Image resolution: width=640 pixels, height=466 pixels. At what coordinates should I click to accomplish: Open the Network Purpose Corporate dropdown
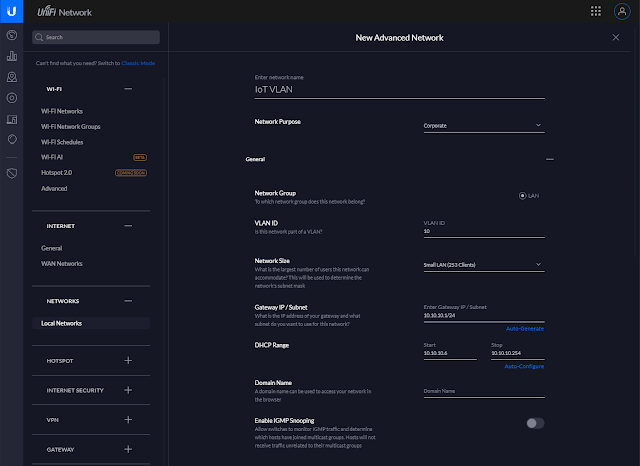(484, 126)
